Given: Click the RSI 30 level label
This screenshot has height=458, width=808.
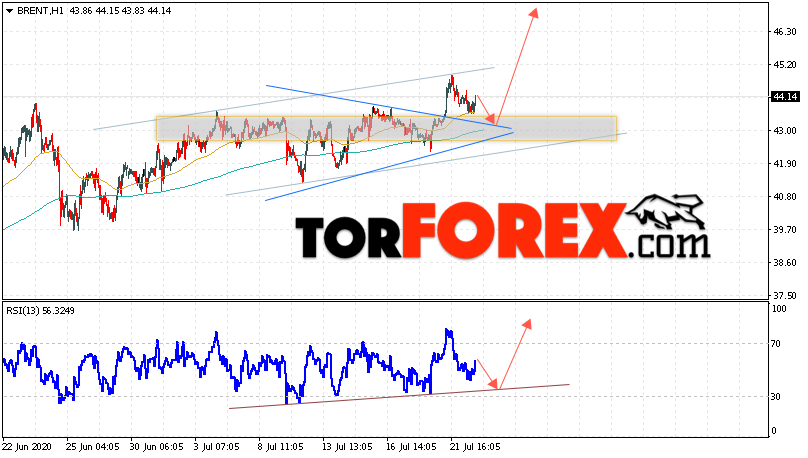Looking at the screenshot, I should (778, 397).
